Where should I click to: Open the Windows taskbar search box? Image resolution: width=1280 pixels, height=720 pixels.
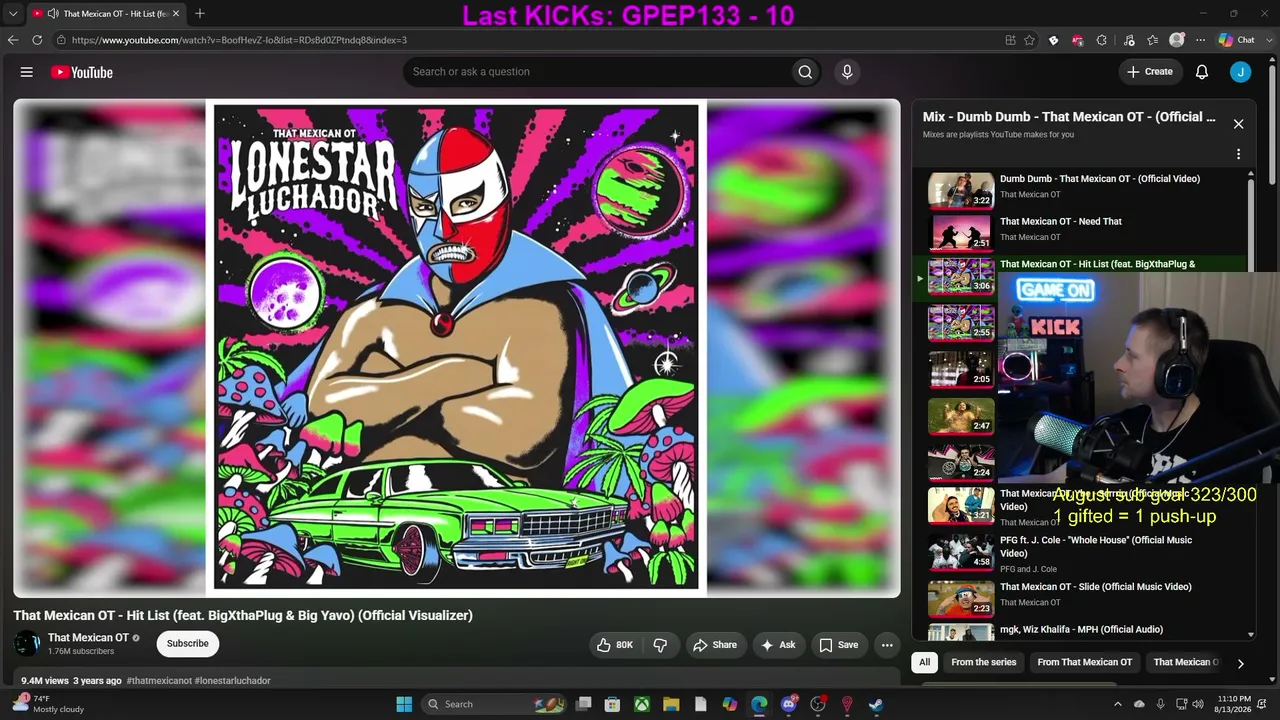pyautogui.click(x=496, y=704)
